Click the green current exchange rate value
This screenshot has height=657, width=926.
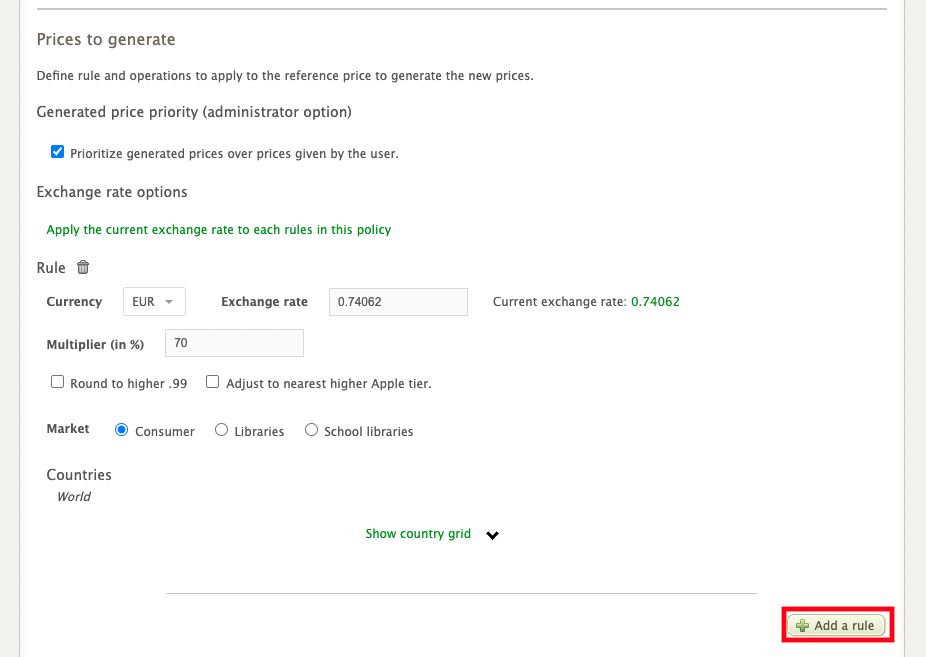tap(655, 302)
